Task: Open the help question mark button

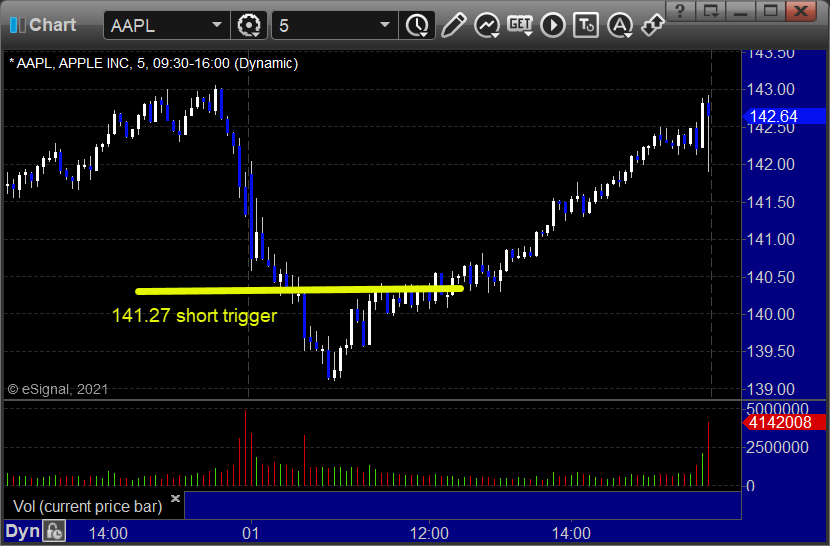Action: click(x=680, y=11)
